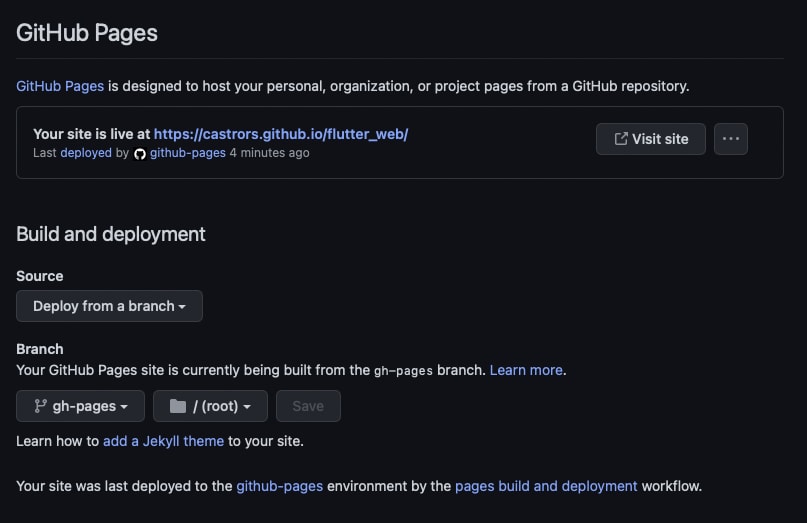Open pages build and deployment workflow link

[x=546, y=486]
